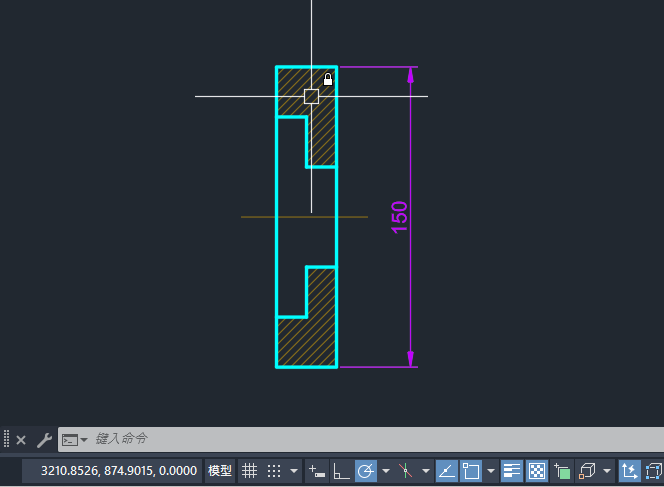Expand object snap options dropdown
664x487 pixels.
491,471
